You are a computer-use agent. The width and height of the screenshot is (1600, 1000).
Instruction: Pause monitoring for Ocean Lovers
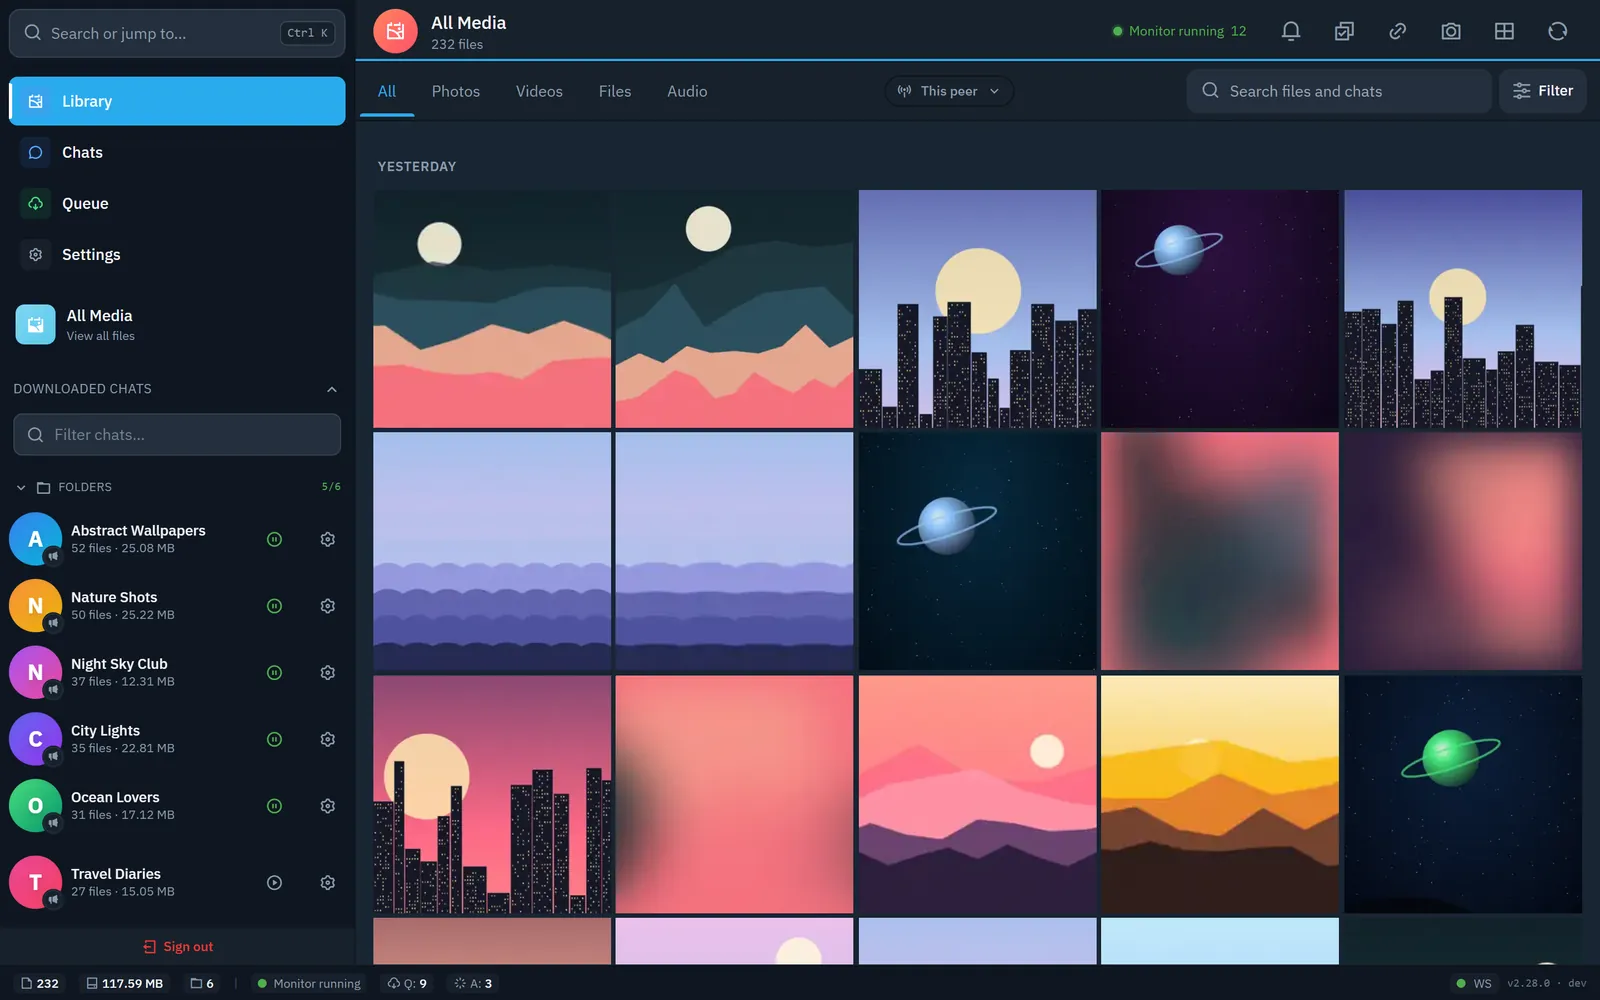click(274, 806)
